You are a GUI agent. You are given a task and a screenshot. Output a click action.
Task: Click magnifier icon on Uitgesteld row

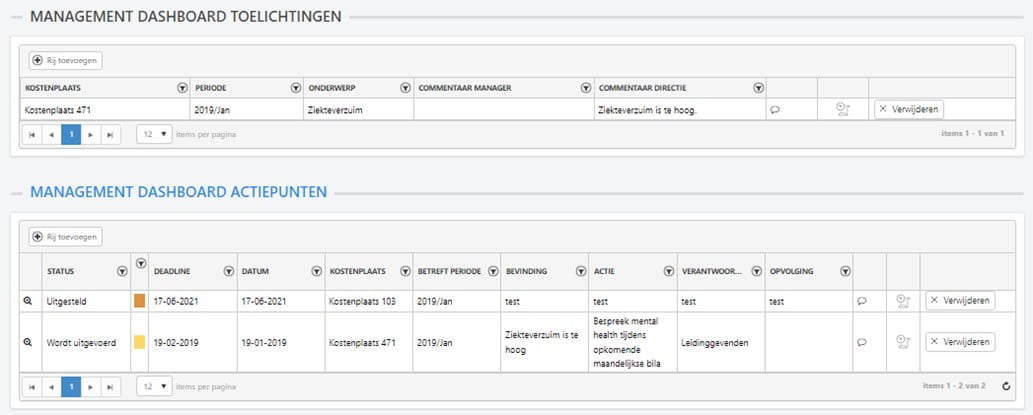(28, 300)
